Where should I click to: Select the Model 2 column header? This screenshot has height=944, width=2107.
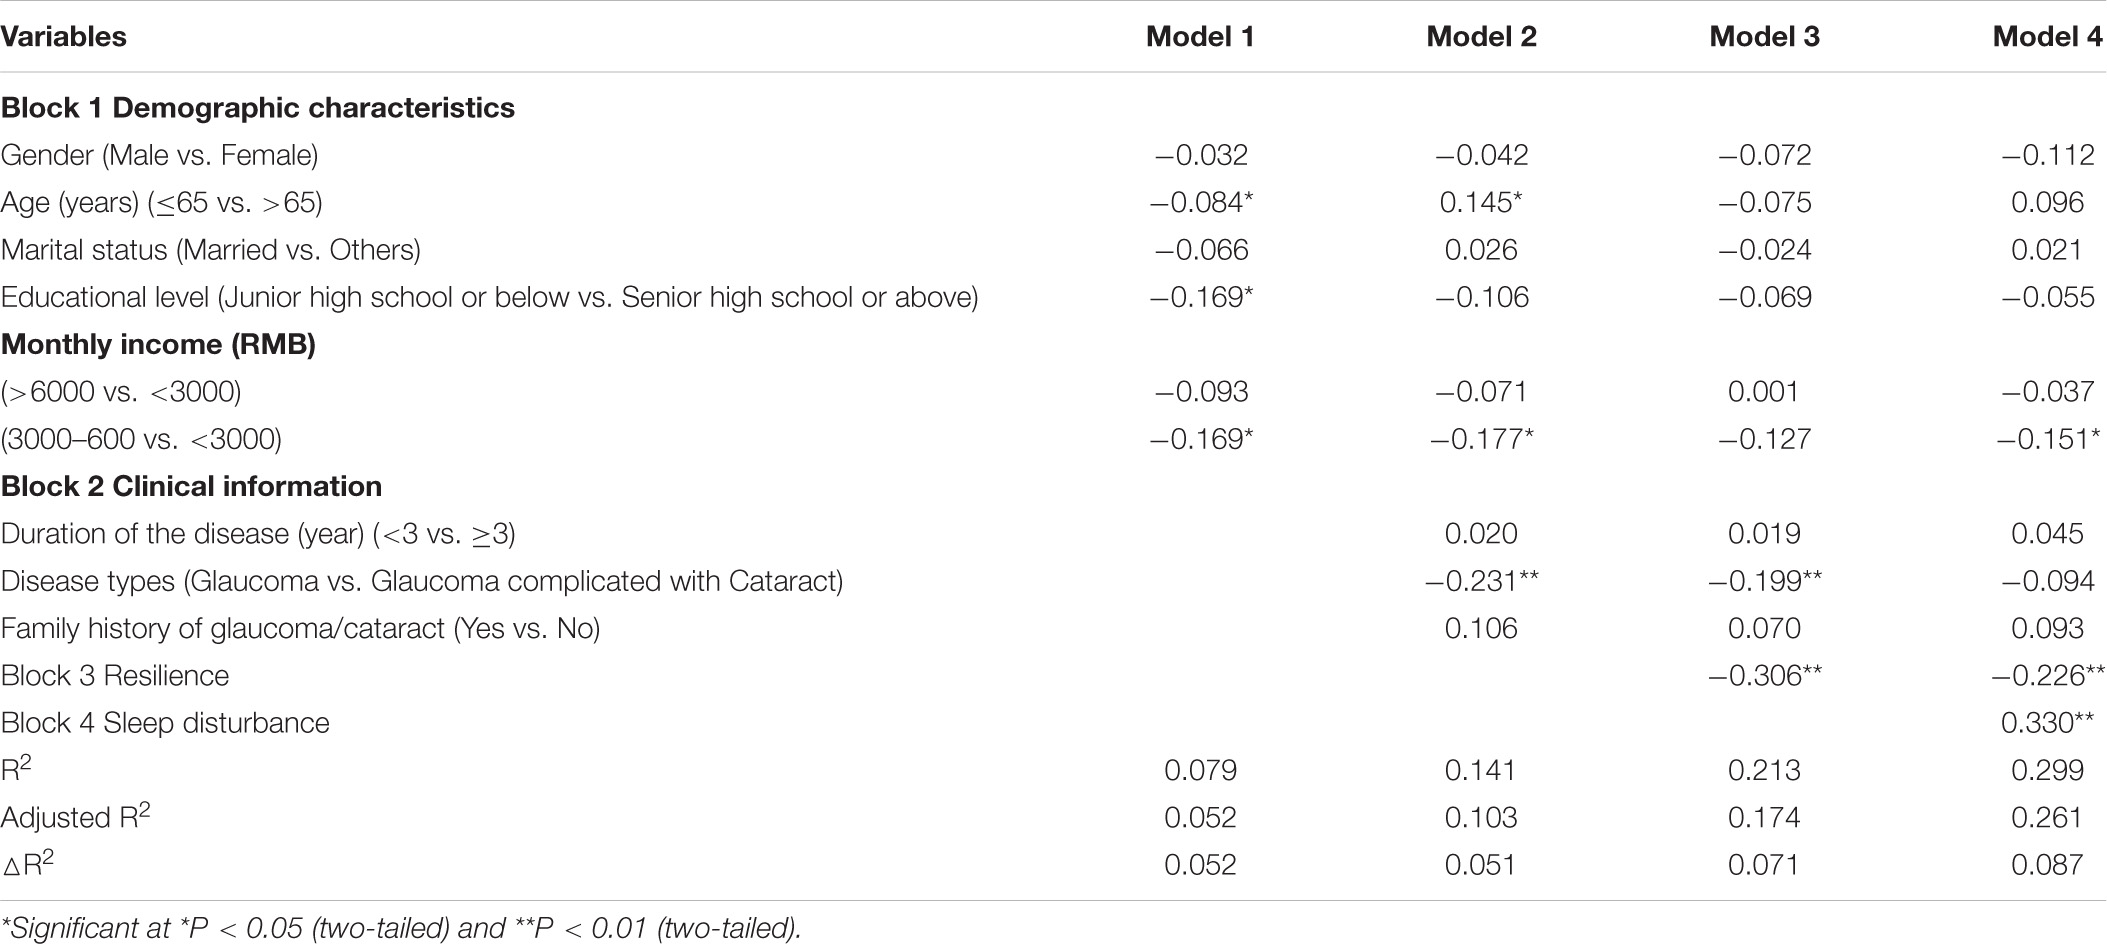[1481, 37]
